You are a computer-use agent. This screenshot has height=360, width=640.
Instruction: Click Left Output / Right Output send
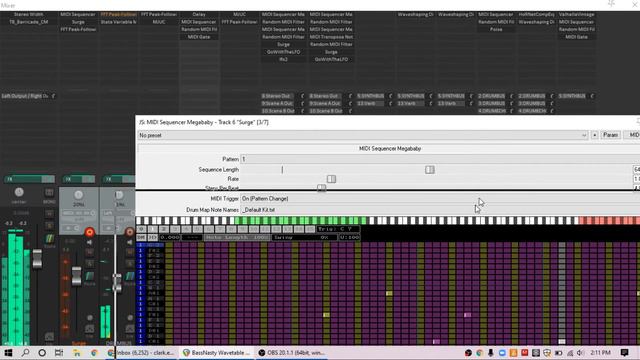pos(25,96)
